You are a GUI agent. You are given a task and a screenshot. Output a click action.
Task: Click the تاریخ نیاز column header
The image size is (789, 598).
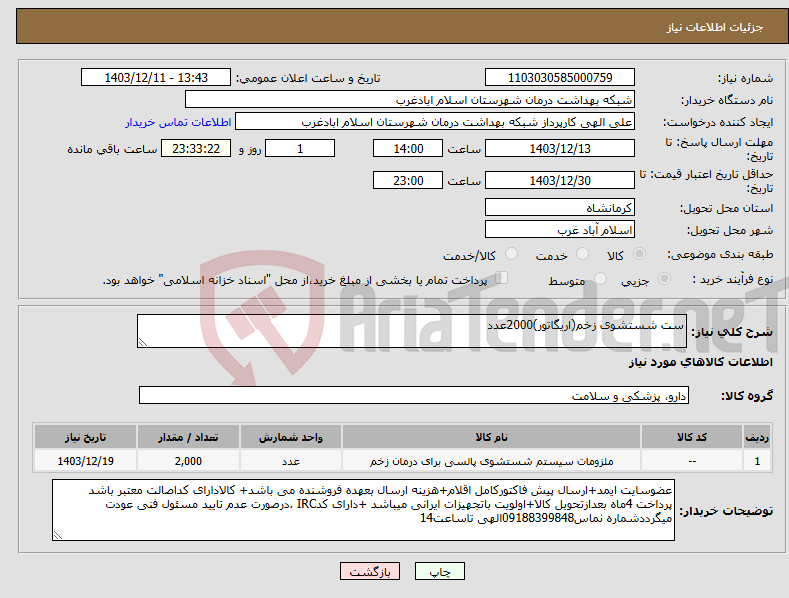click(x=86, y=437)
